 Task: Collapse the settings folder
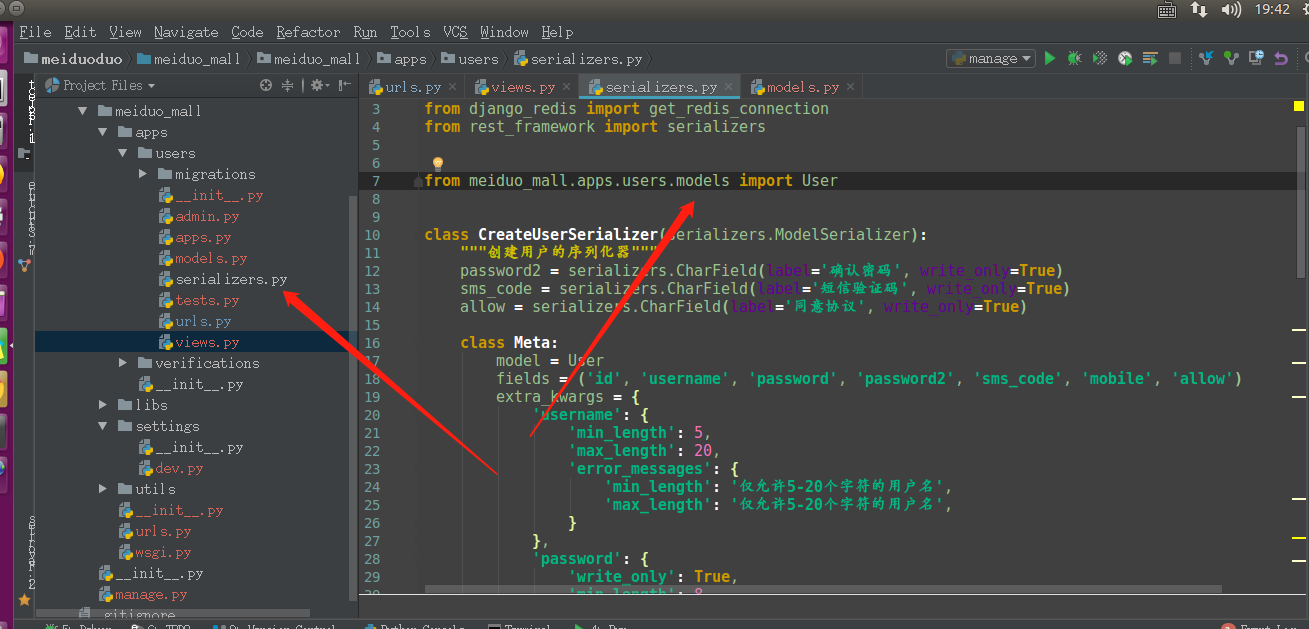tap(102, 426)
